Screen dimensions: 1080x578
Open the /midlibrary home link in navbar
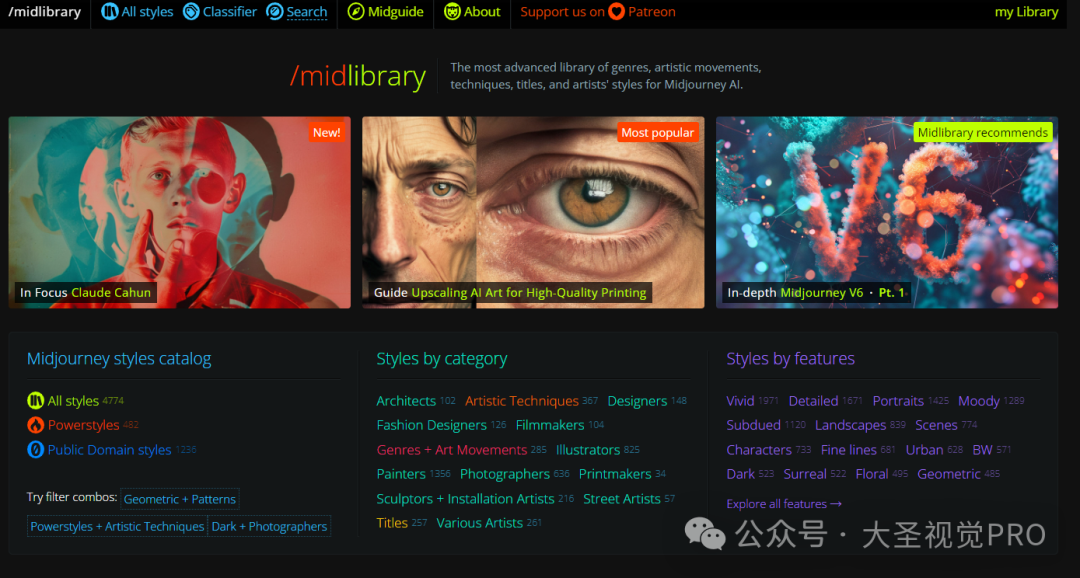click(x=45, y=12)
